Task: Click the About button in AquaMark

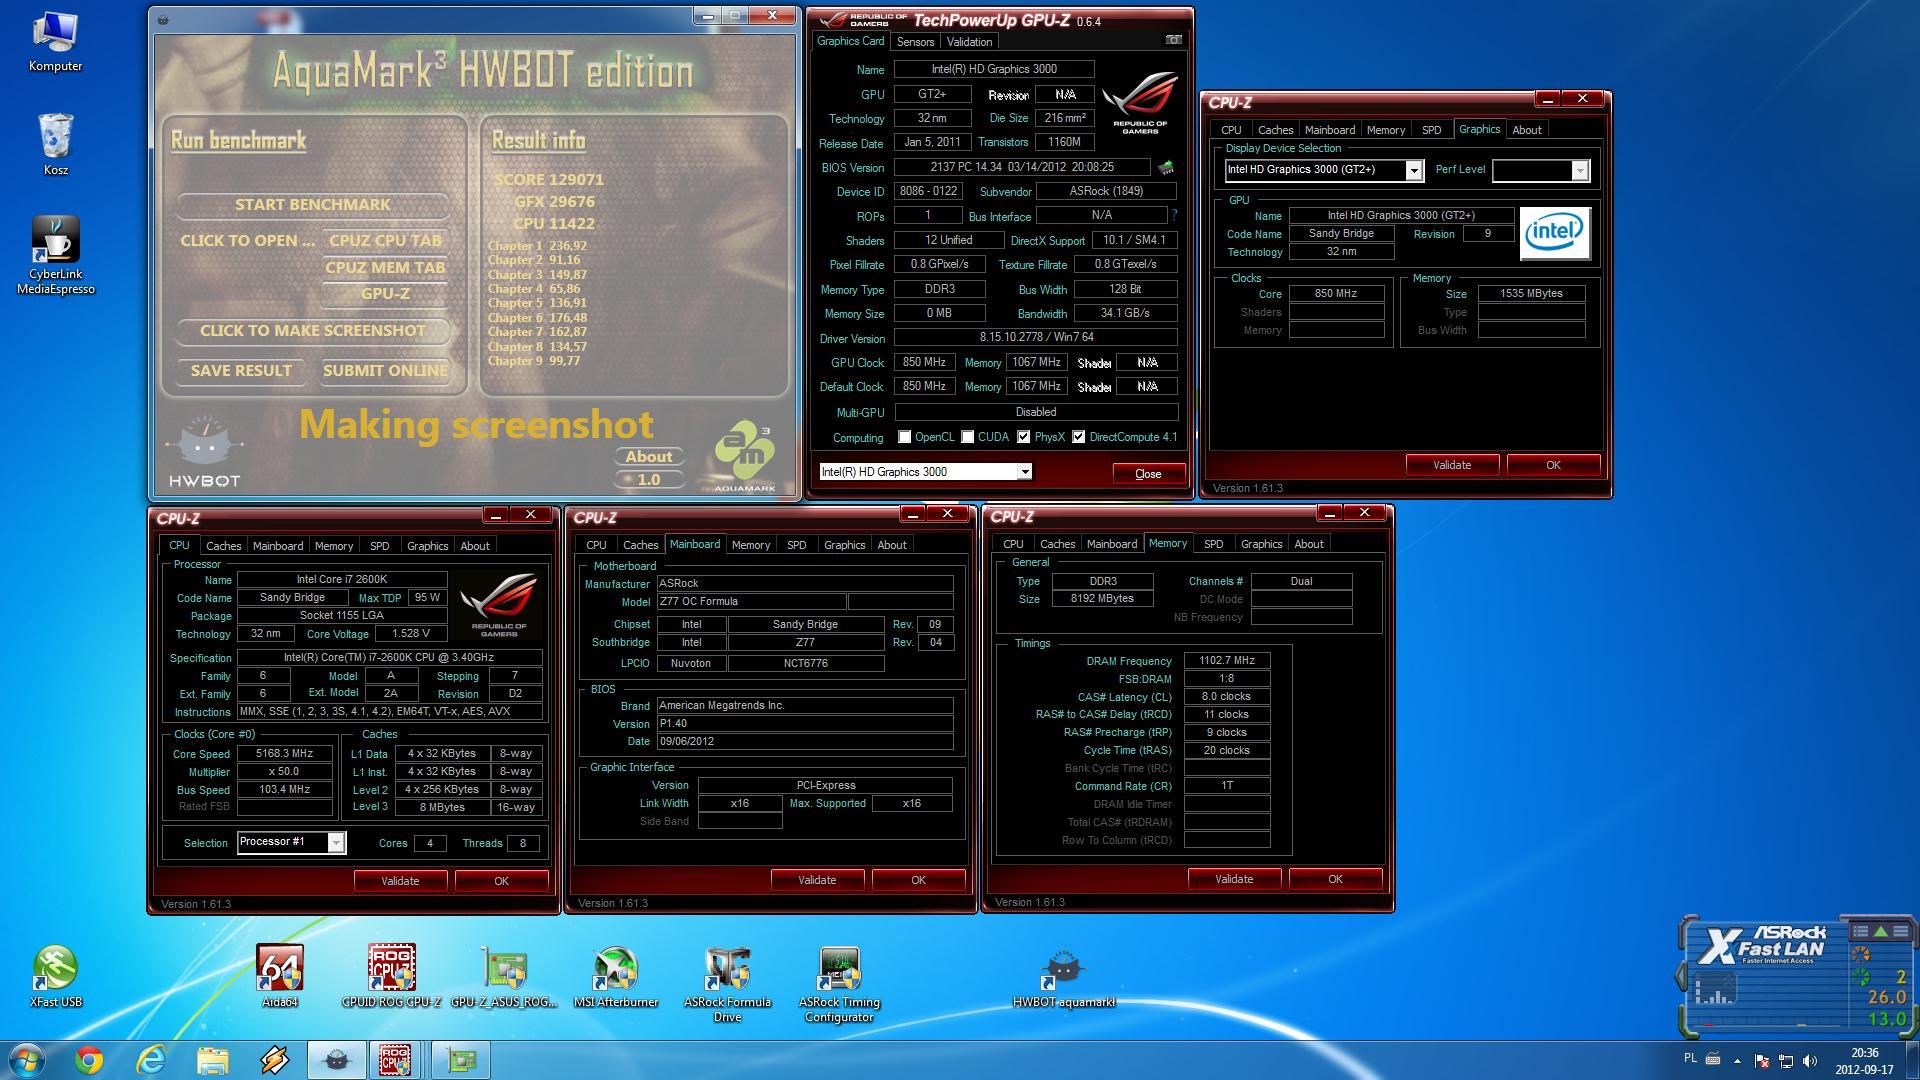Action: coord(649,456)
